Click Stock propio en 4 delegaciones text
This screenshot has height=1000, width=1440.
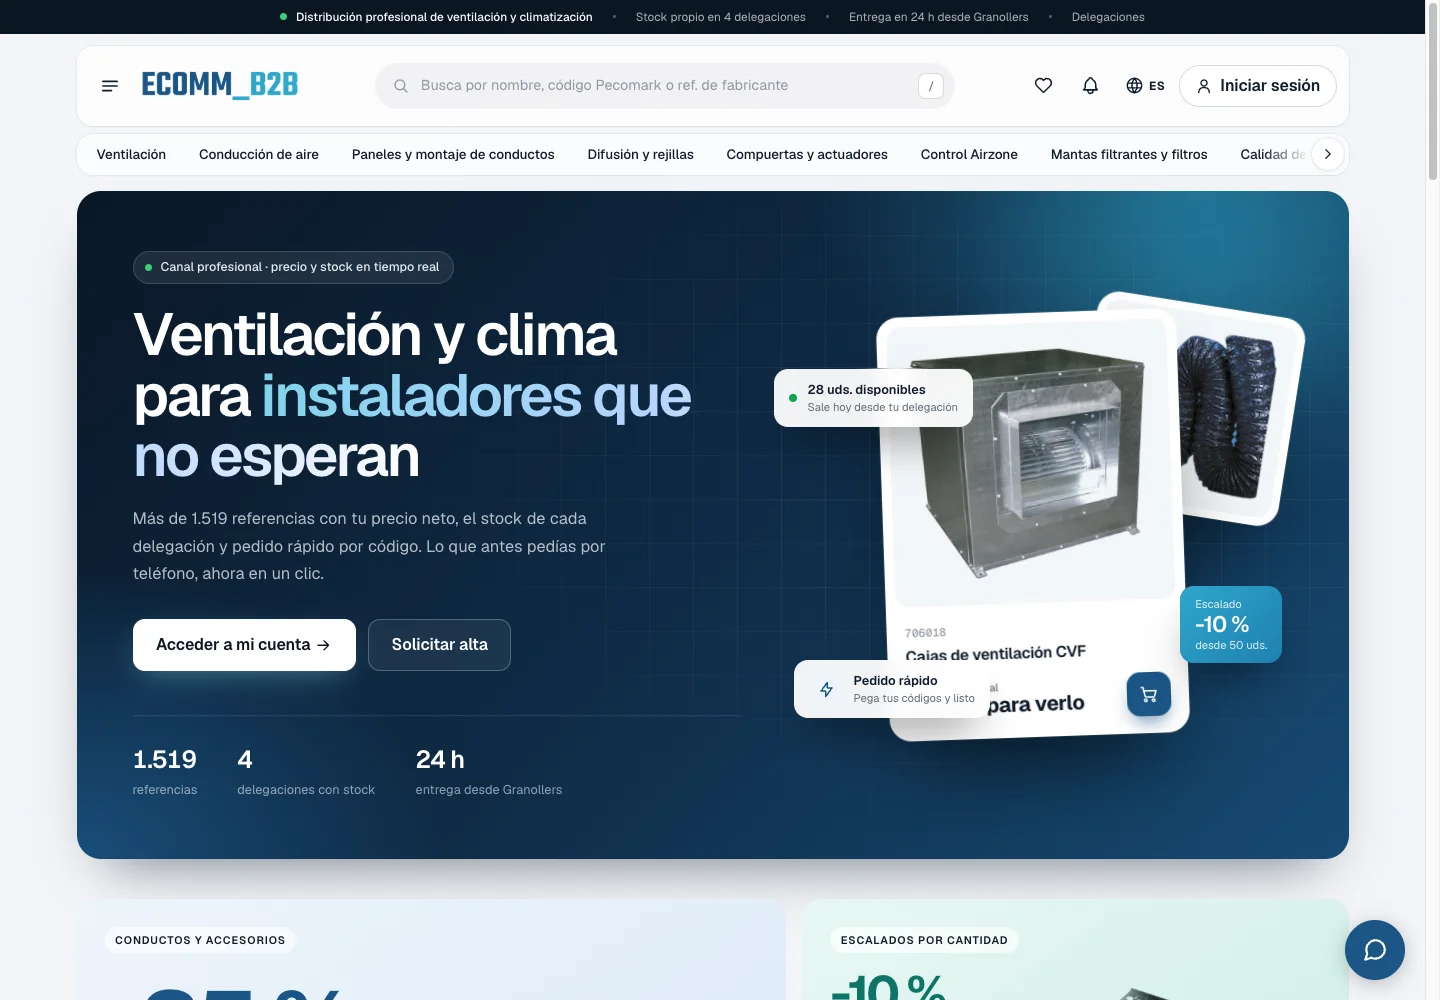720,17
